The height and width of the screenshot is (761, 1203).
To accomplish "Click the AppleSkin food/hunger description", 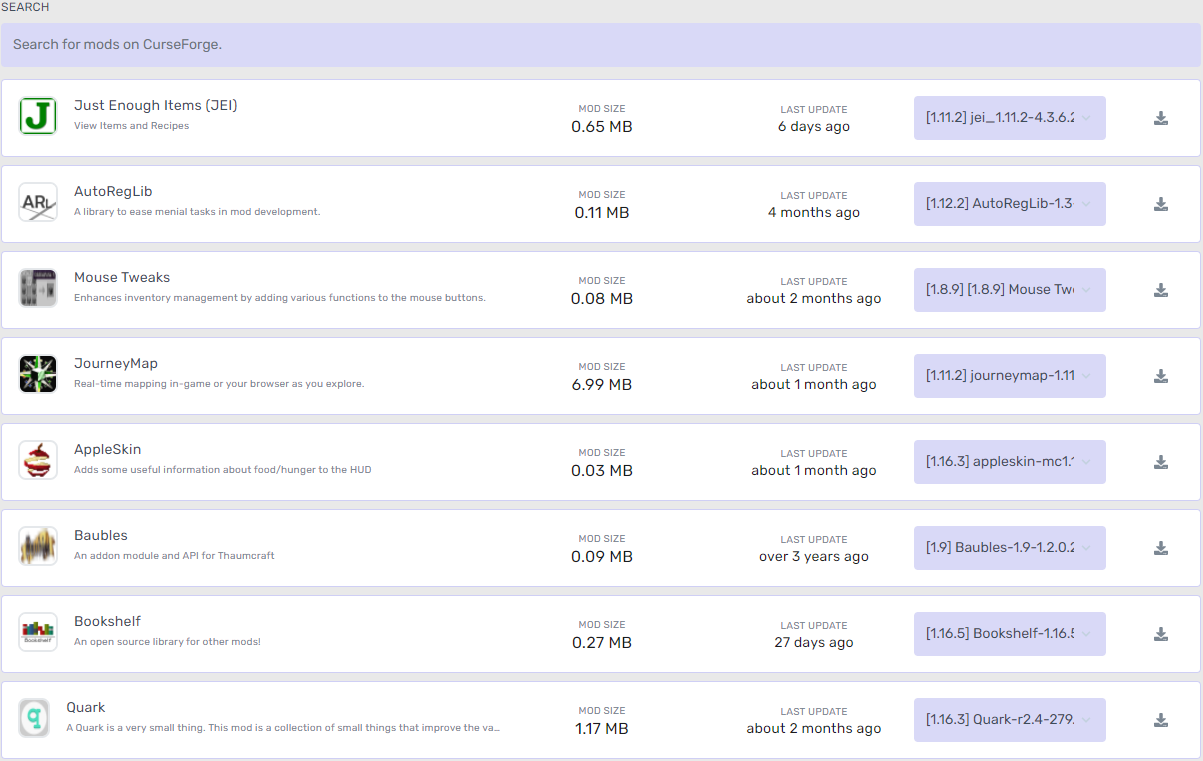I will [223, 470].
